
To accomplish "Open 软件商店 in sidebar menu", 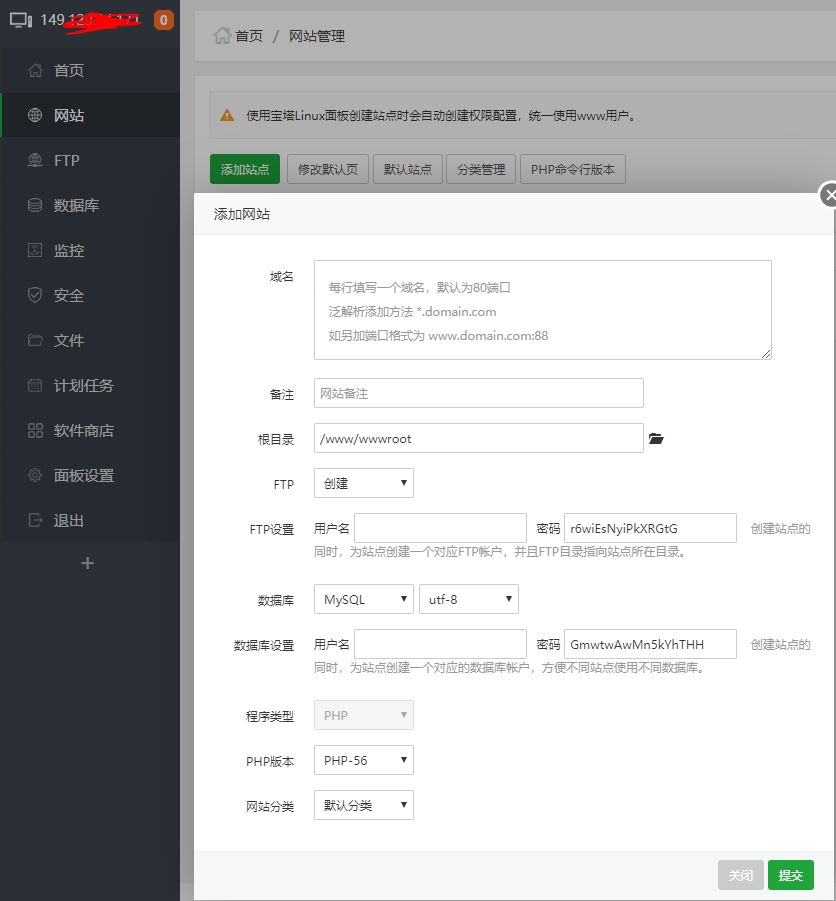I will pyautogui.click(x=84, y=430).
